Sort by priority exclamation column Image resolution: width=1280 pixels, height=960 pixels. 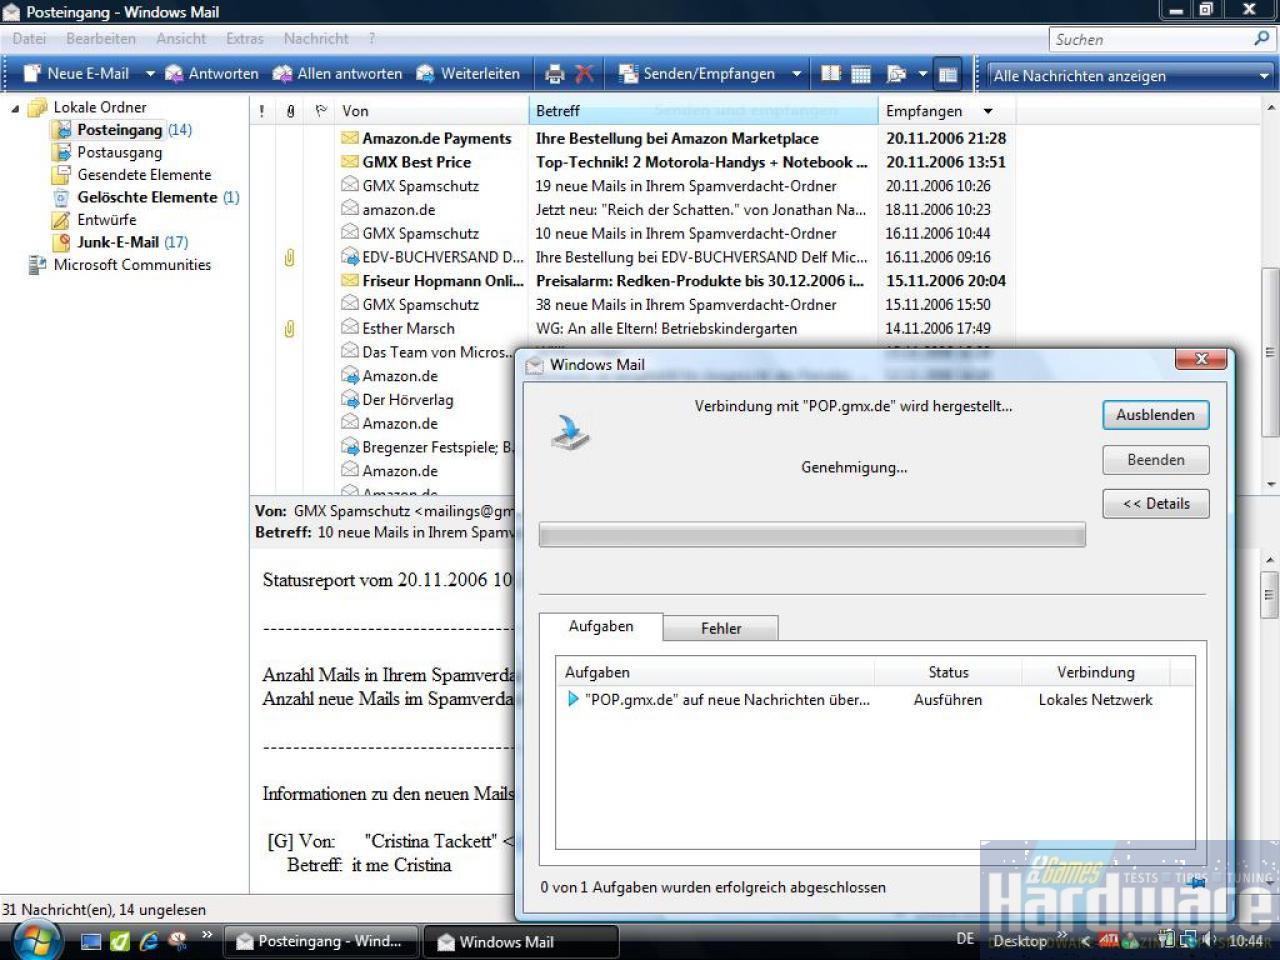pyautogui.click(x=262, y=111)
